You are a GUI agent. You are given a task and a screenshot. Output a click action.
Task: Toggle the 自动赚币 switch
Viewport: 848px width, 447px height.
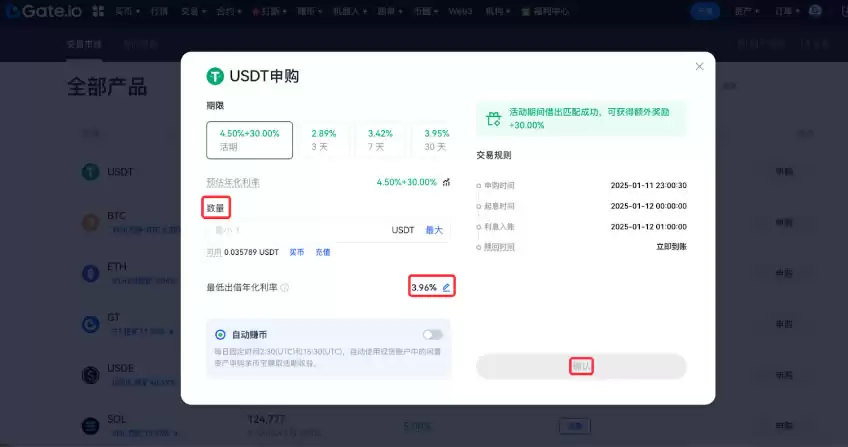tap(433, 335)
